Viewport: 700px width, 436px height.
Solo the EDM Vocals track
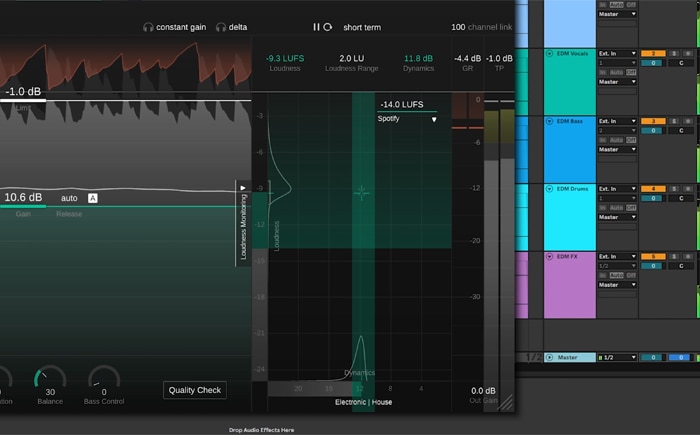tap(674, 54)
